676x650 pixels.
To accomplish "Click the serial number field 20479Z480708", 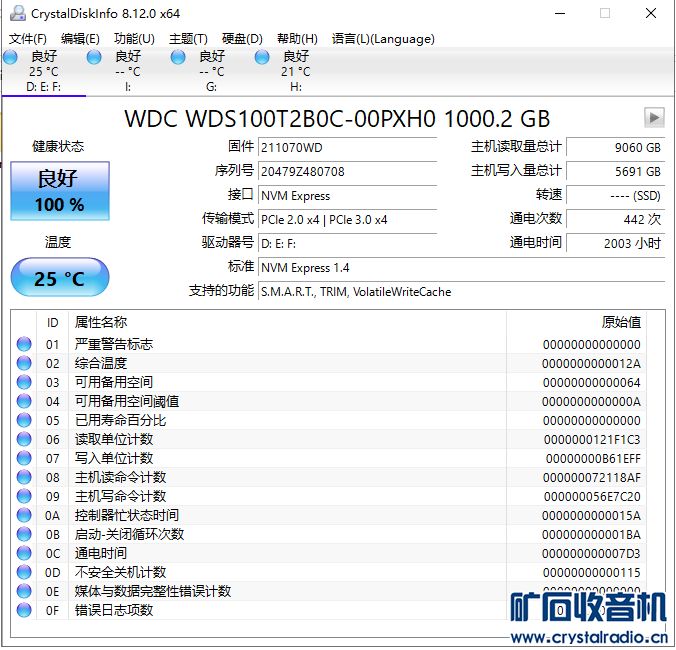I will tap(347, 172).
